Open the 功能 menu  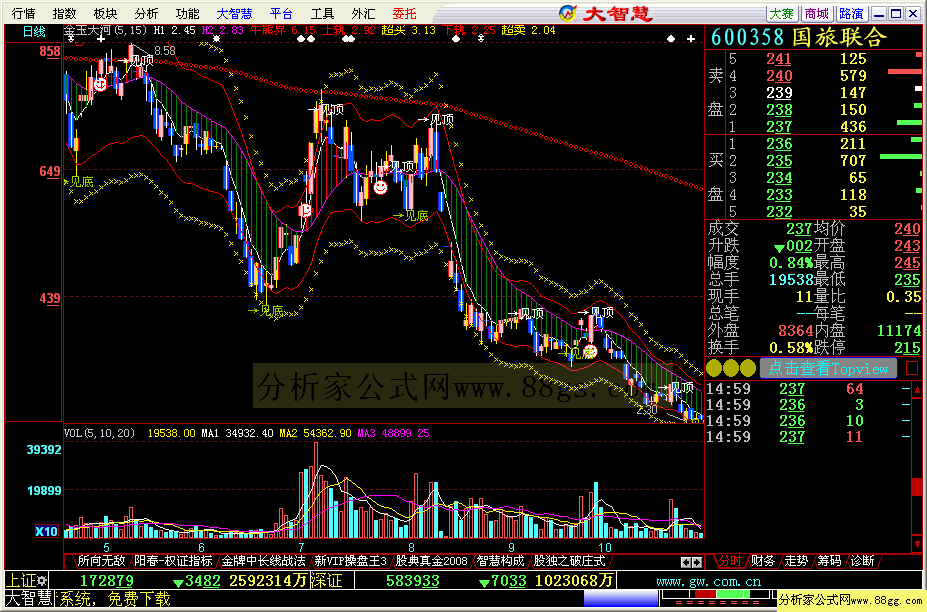pos(187,13)
